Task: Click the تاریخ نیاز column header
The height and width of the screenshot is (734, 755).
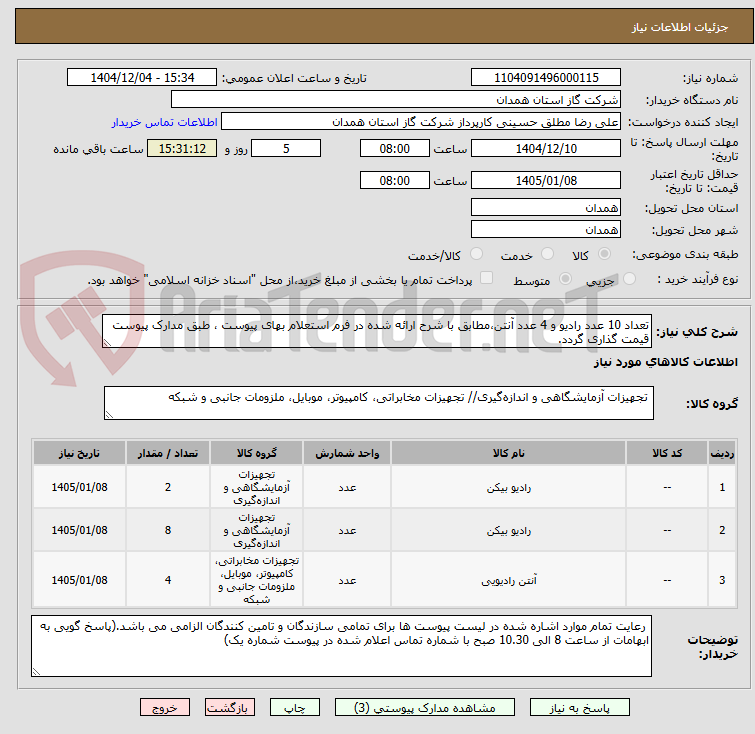Action: pos(79,453)
